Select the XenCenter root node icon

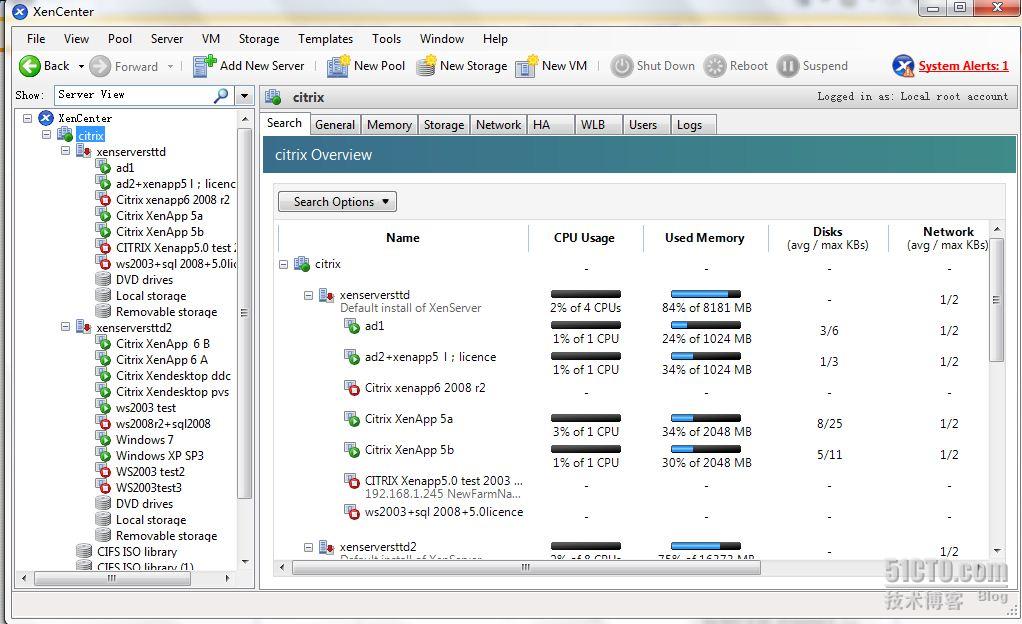(46, 118)
